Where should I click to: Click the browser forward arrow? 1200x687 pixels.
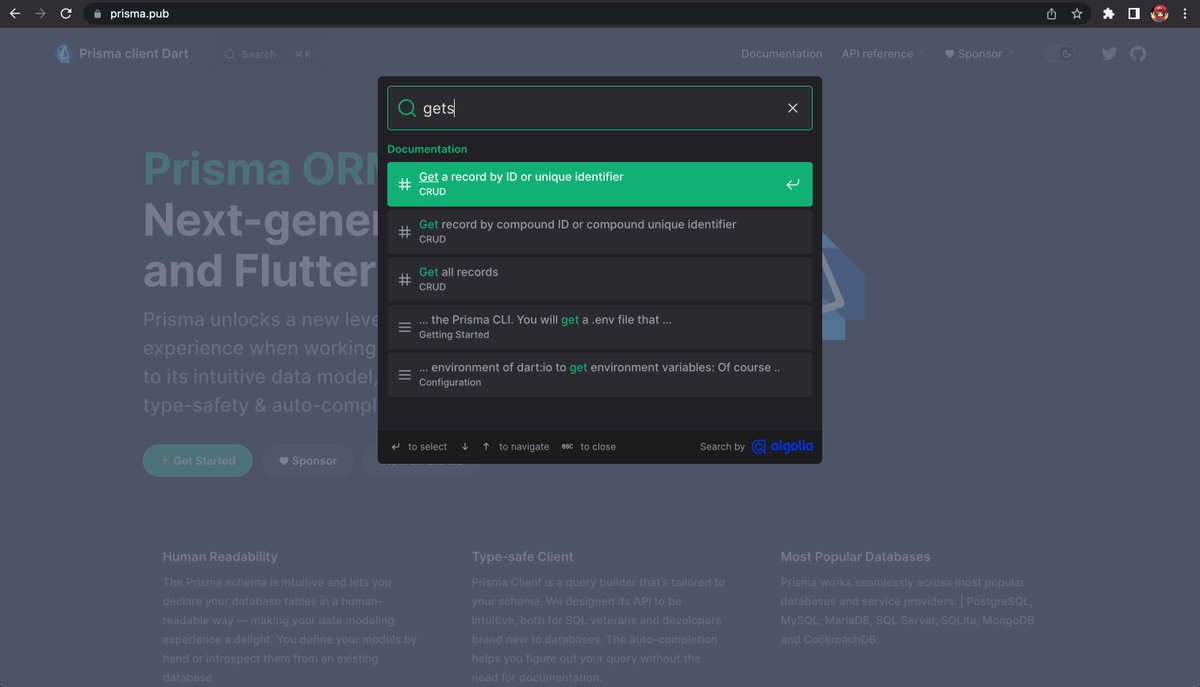point(40,14)
